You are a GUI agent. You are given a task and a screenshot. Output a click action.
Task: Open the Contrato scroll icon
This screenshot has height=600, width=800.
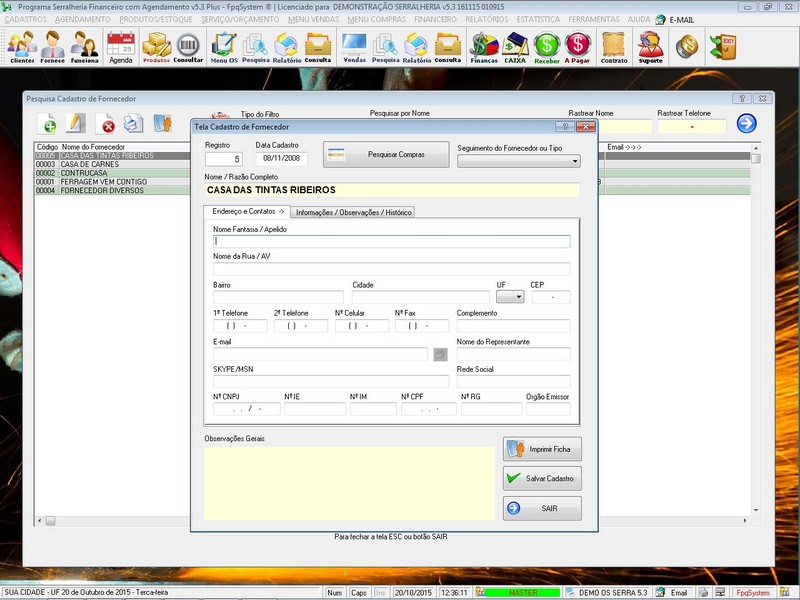click(614, 47)
